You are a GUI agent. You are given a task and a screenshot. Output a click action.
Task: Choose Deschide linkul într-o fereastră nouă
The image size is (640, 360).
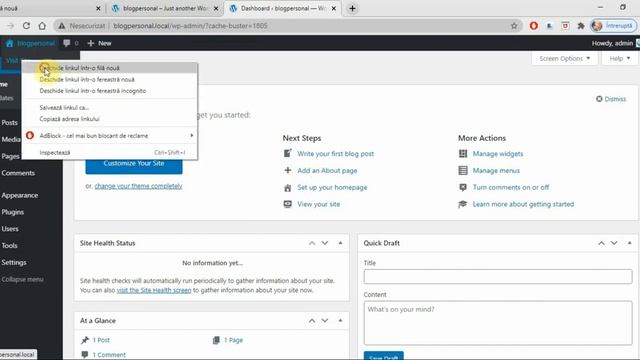click(110, 80)
